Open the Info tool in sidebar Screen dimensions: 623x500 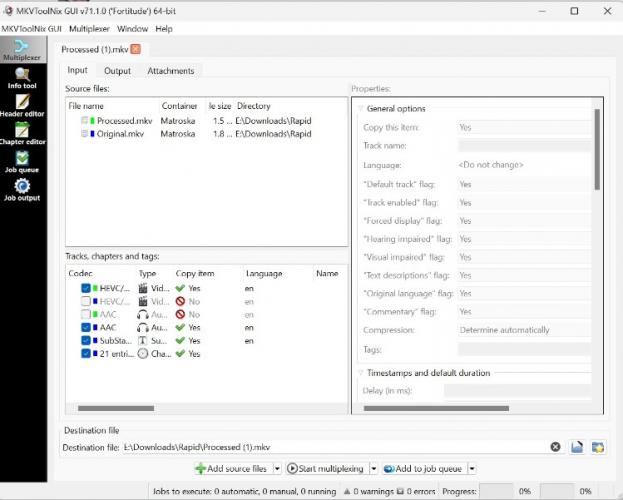pos(21,78)
